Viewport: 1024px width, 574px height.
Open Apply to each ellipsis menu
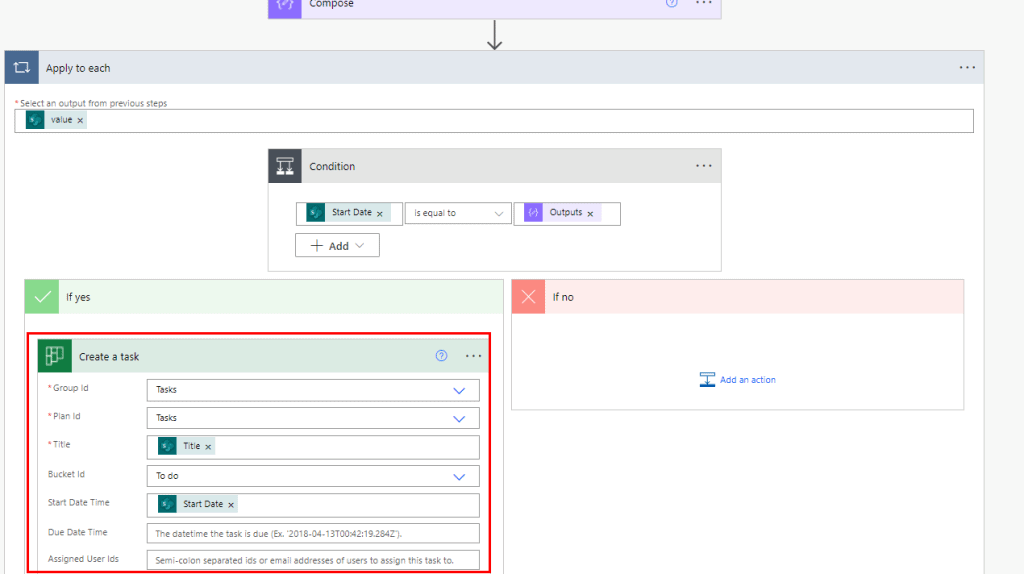click(x=967, y=67)
